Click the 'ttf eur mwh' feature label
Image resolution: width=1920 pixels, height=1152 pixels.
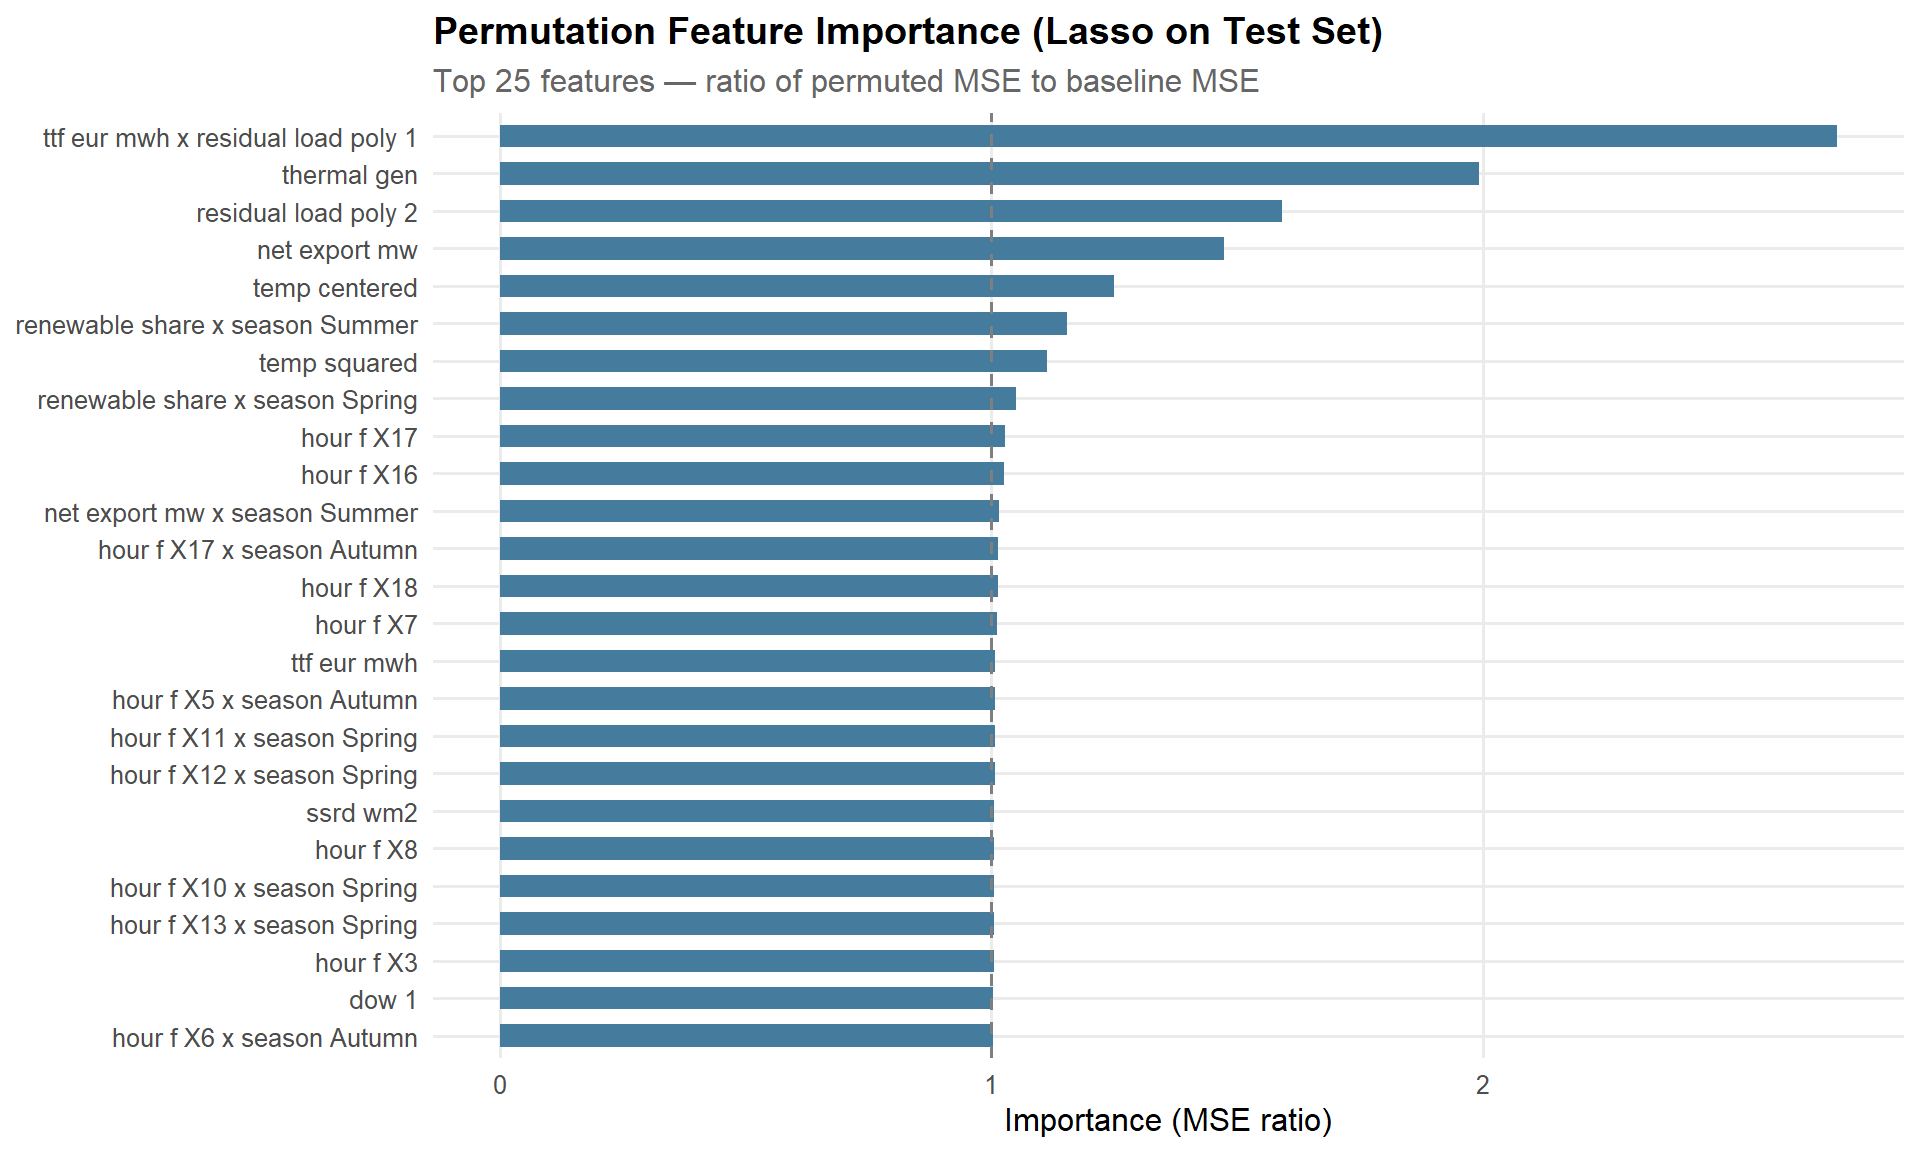pos(354,663)
